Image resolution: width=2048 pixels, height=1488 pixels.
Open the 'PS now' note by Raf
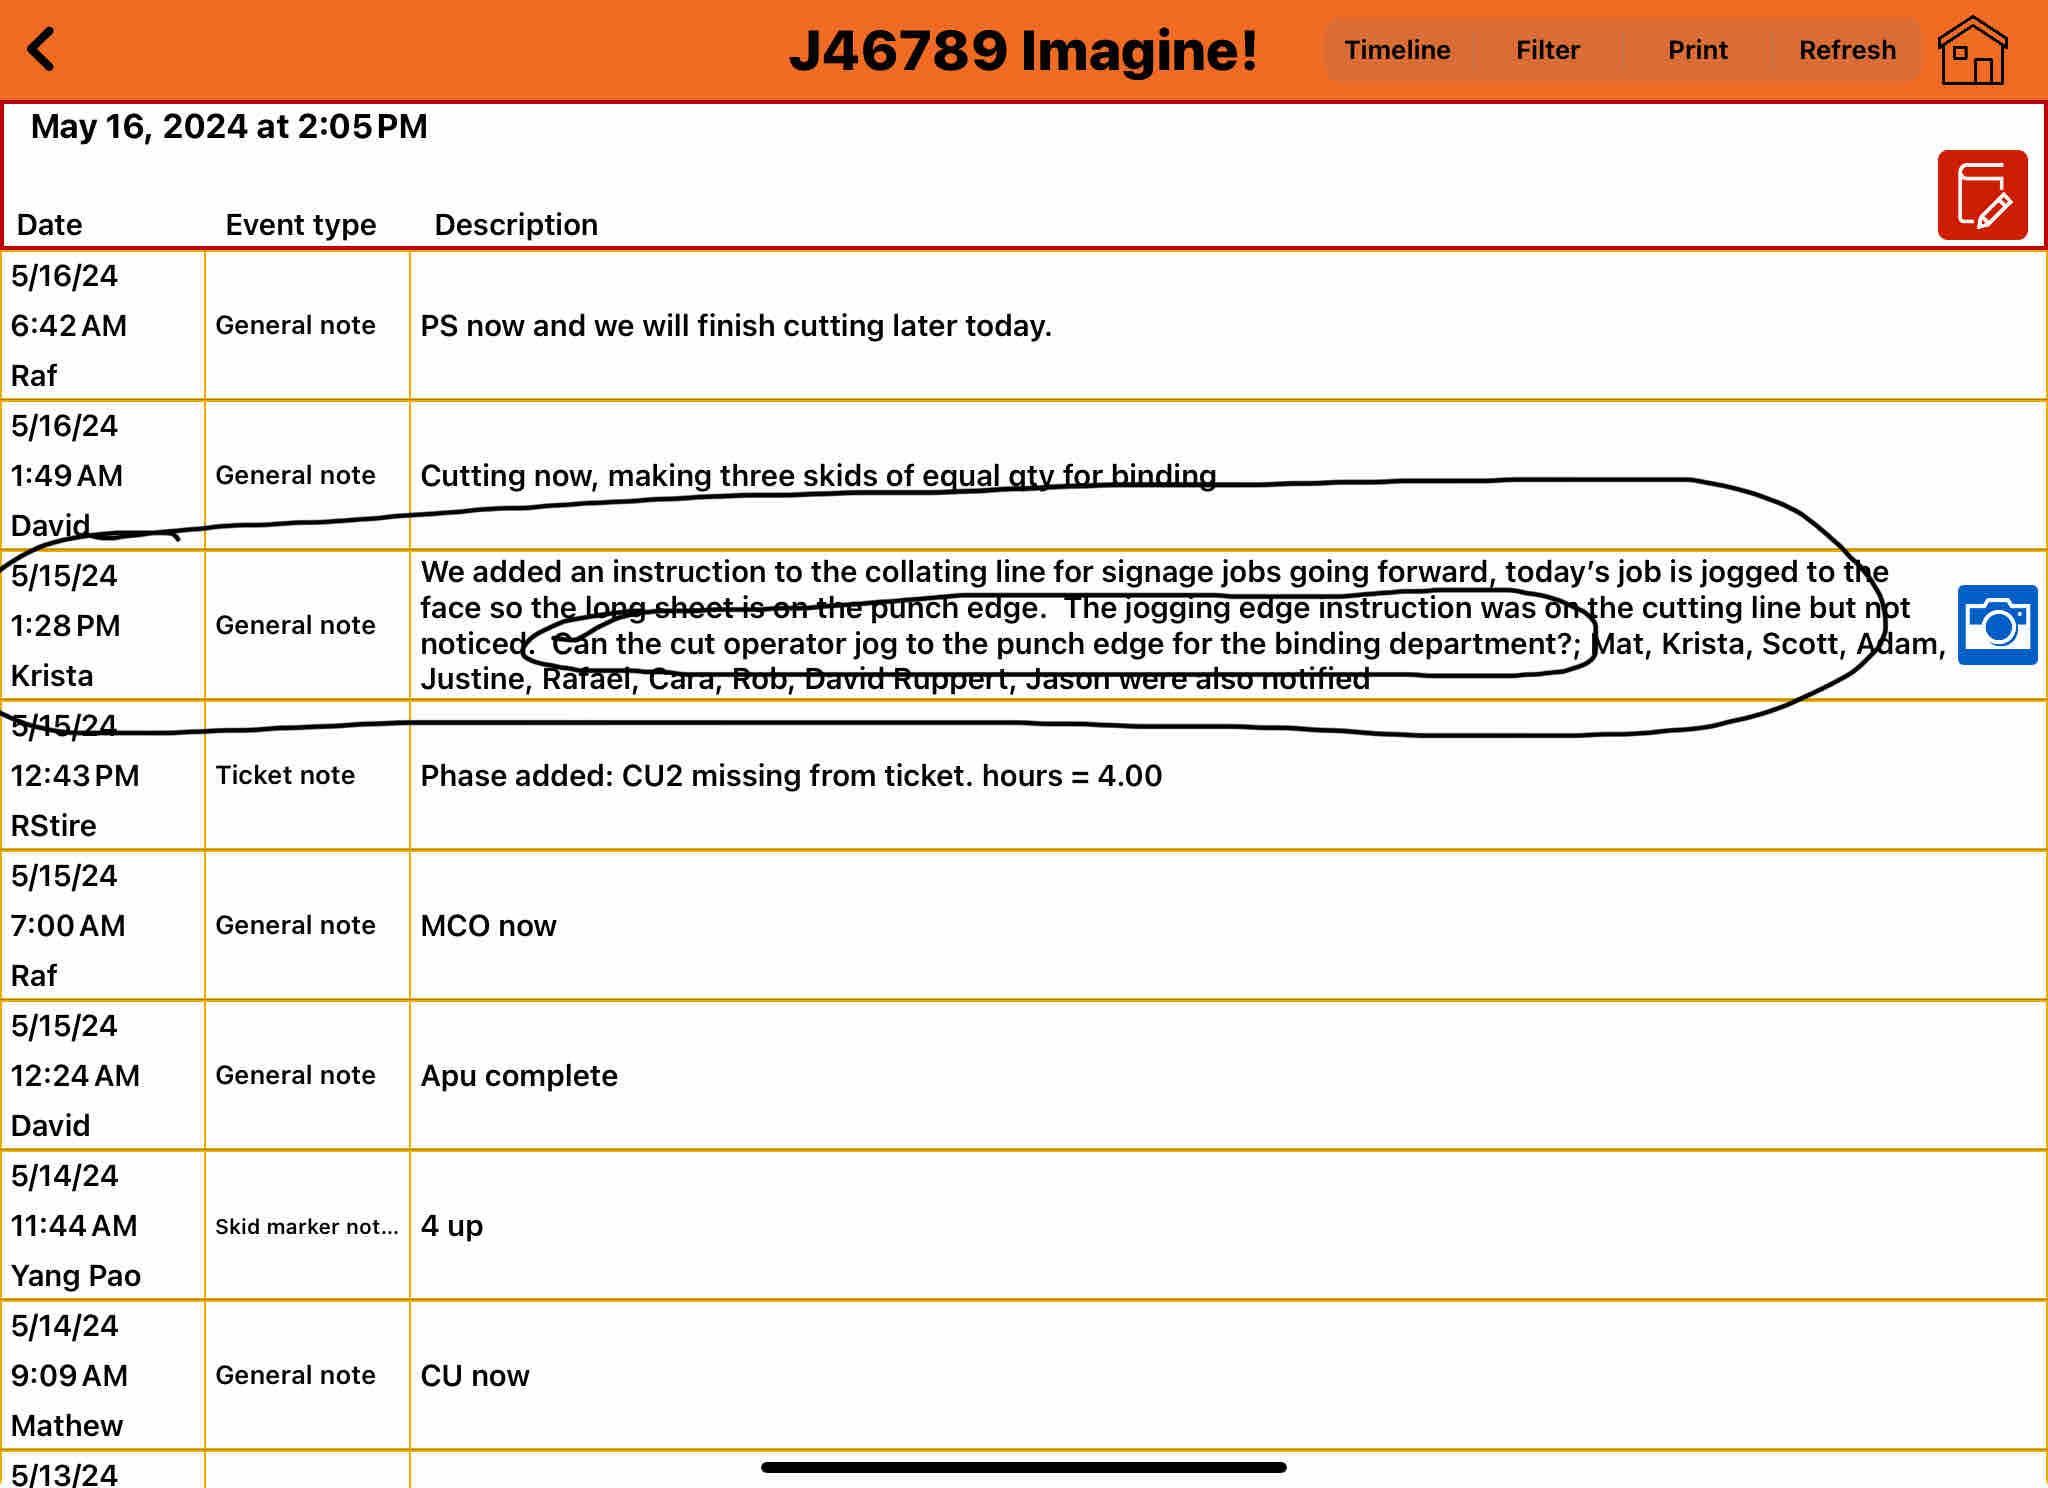(x=735, y=326)
